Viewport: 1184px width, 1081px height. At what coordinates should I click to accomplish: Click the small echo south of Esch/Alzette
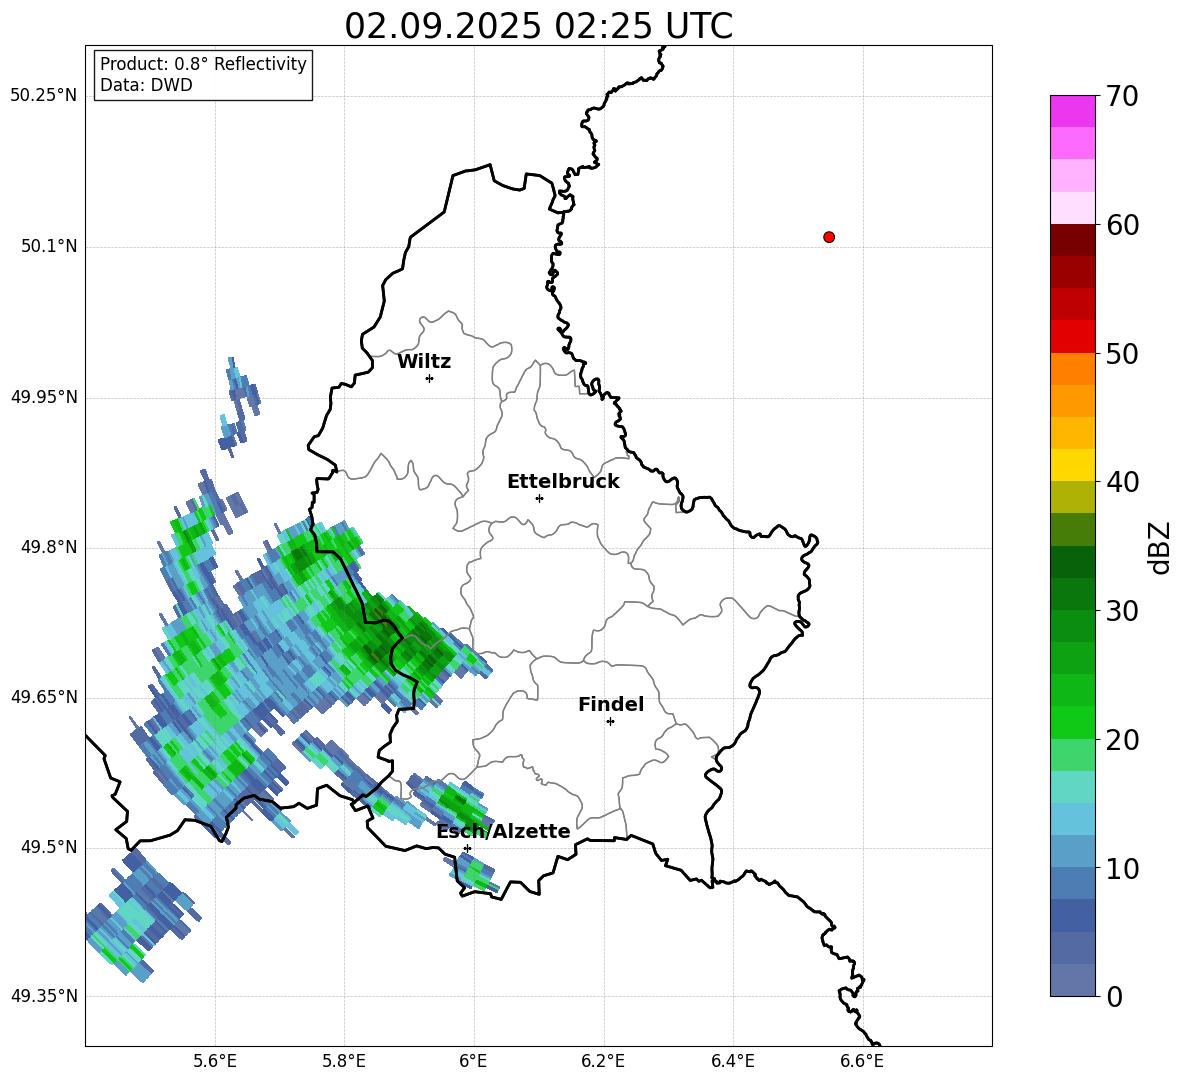474,873
